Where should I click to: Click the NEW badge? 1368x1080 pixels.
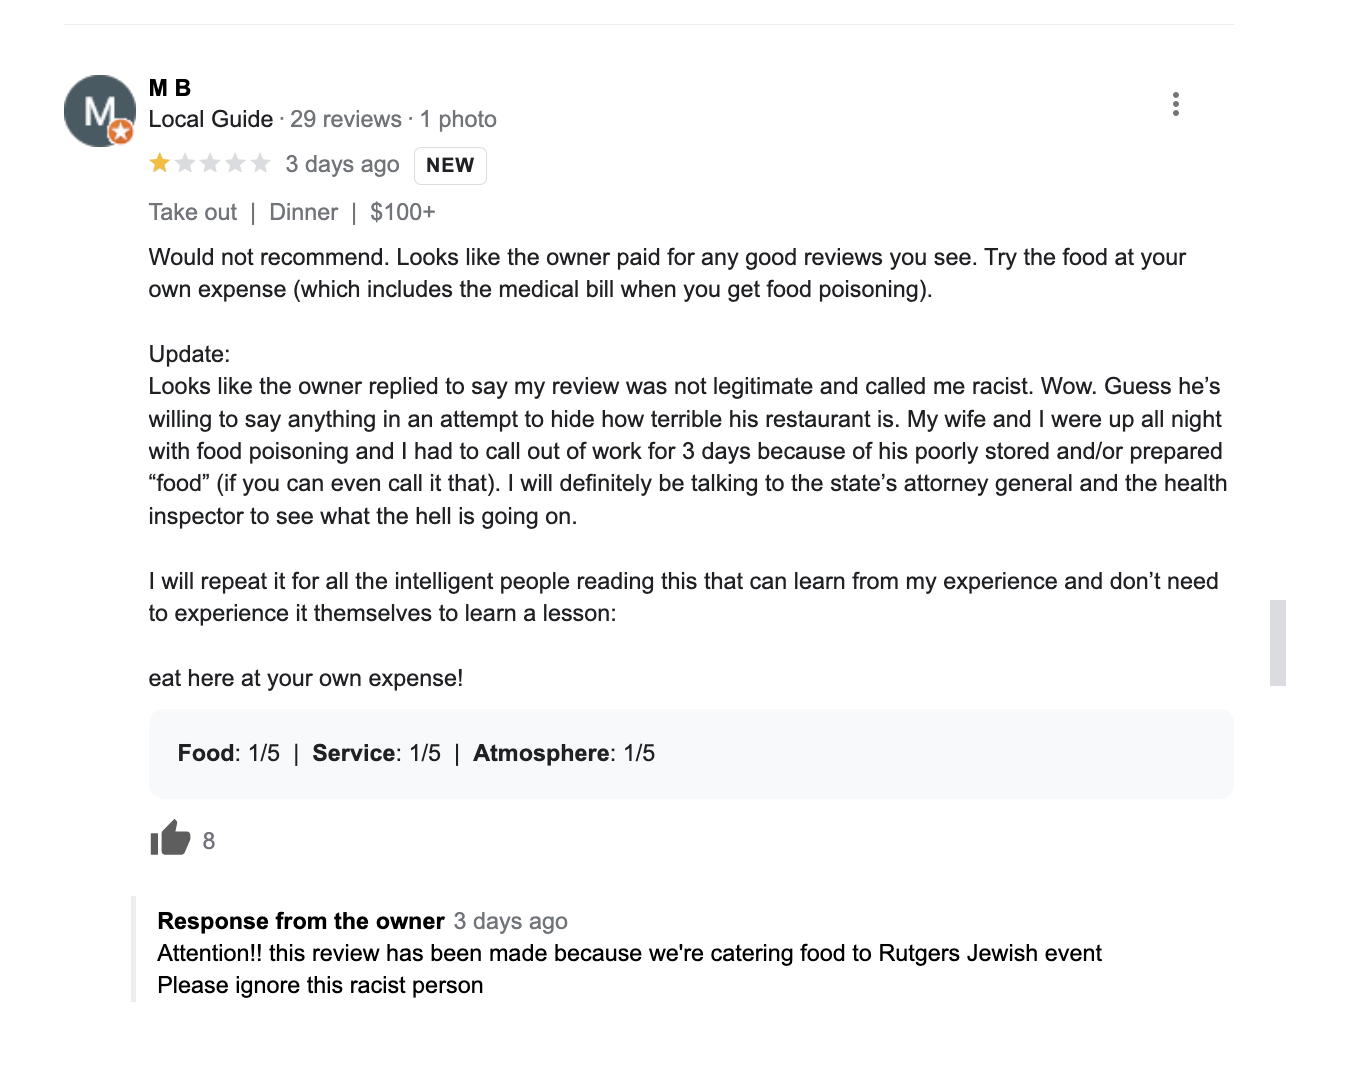click(450, 165)
